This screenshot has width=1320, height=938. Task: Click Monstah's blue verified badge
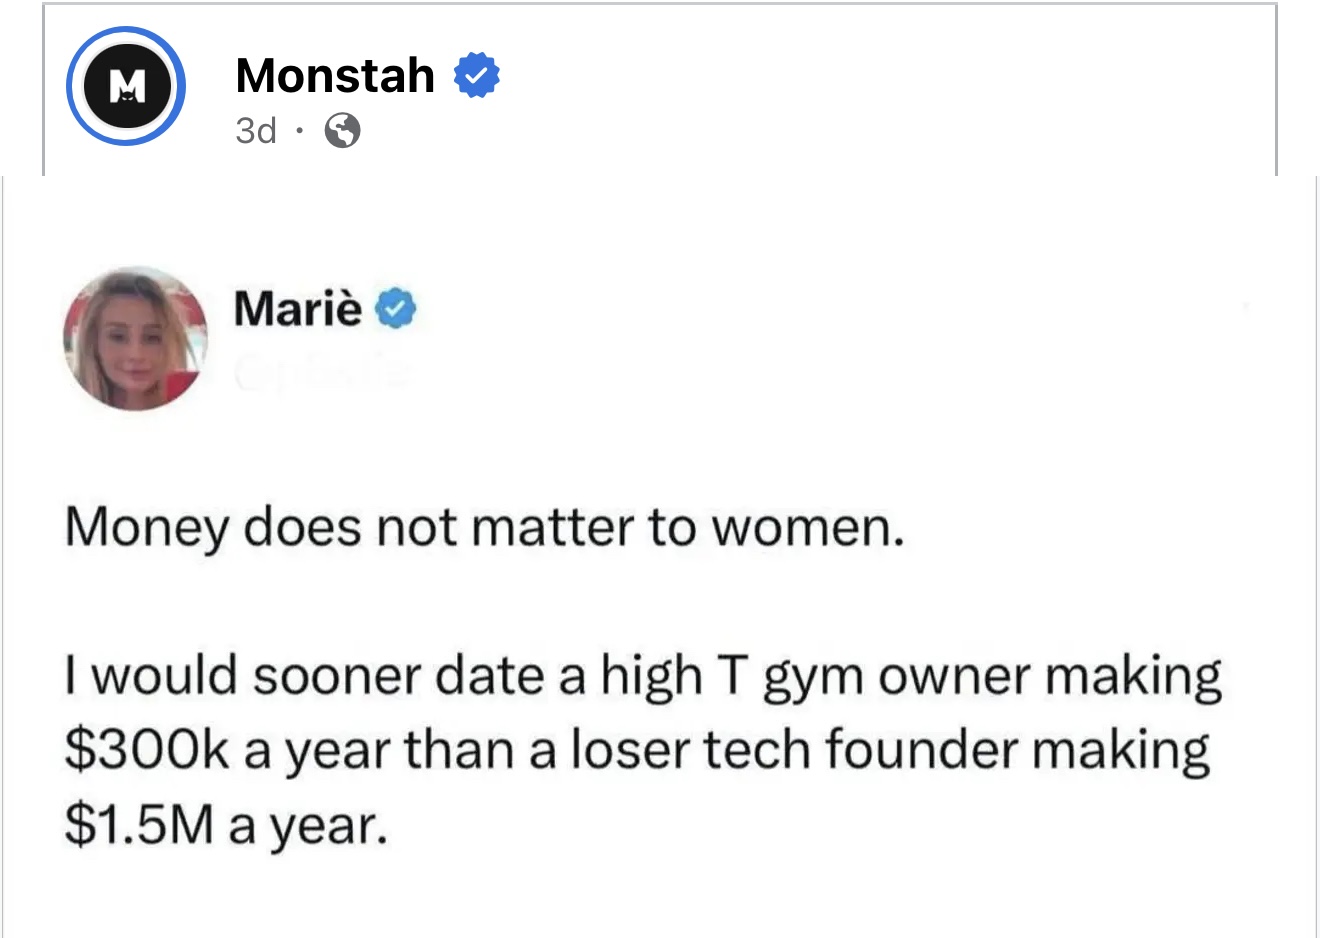(477, 76)
